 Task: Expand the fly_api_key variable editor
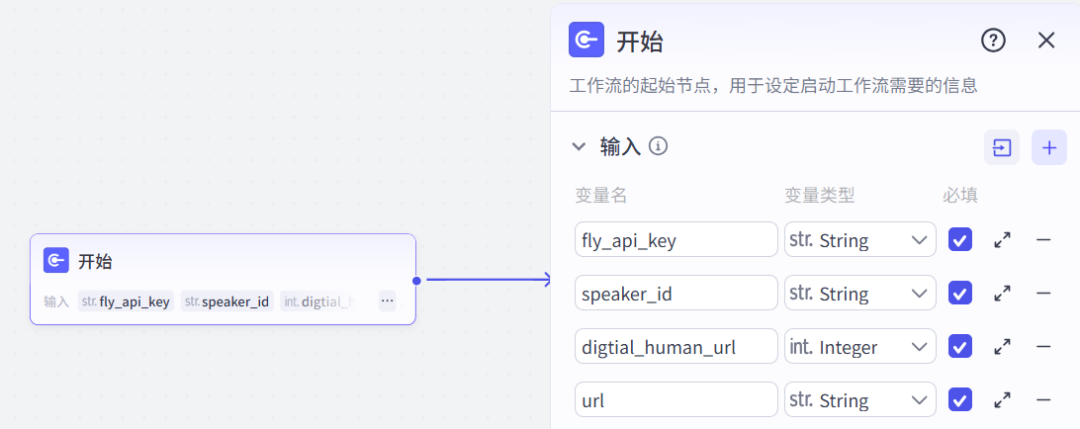1001,240
